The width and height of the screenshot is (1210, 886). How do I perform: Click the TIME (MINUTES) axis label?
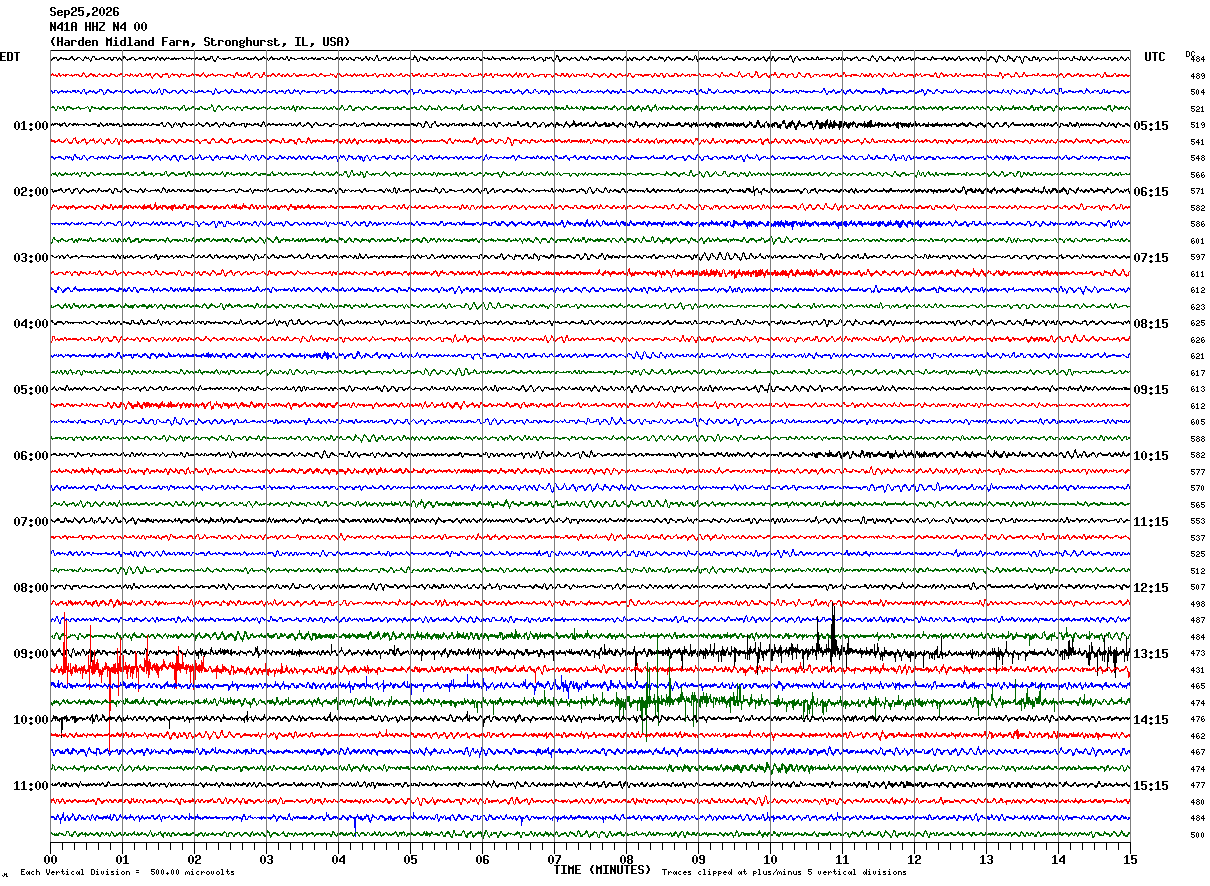pyautogui.click(x=602, y=870)
